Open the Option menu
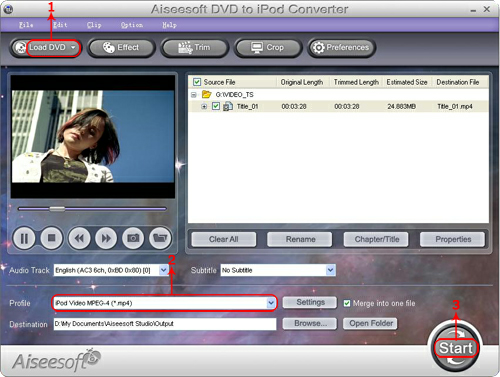 [132, 25]
